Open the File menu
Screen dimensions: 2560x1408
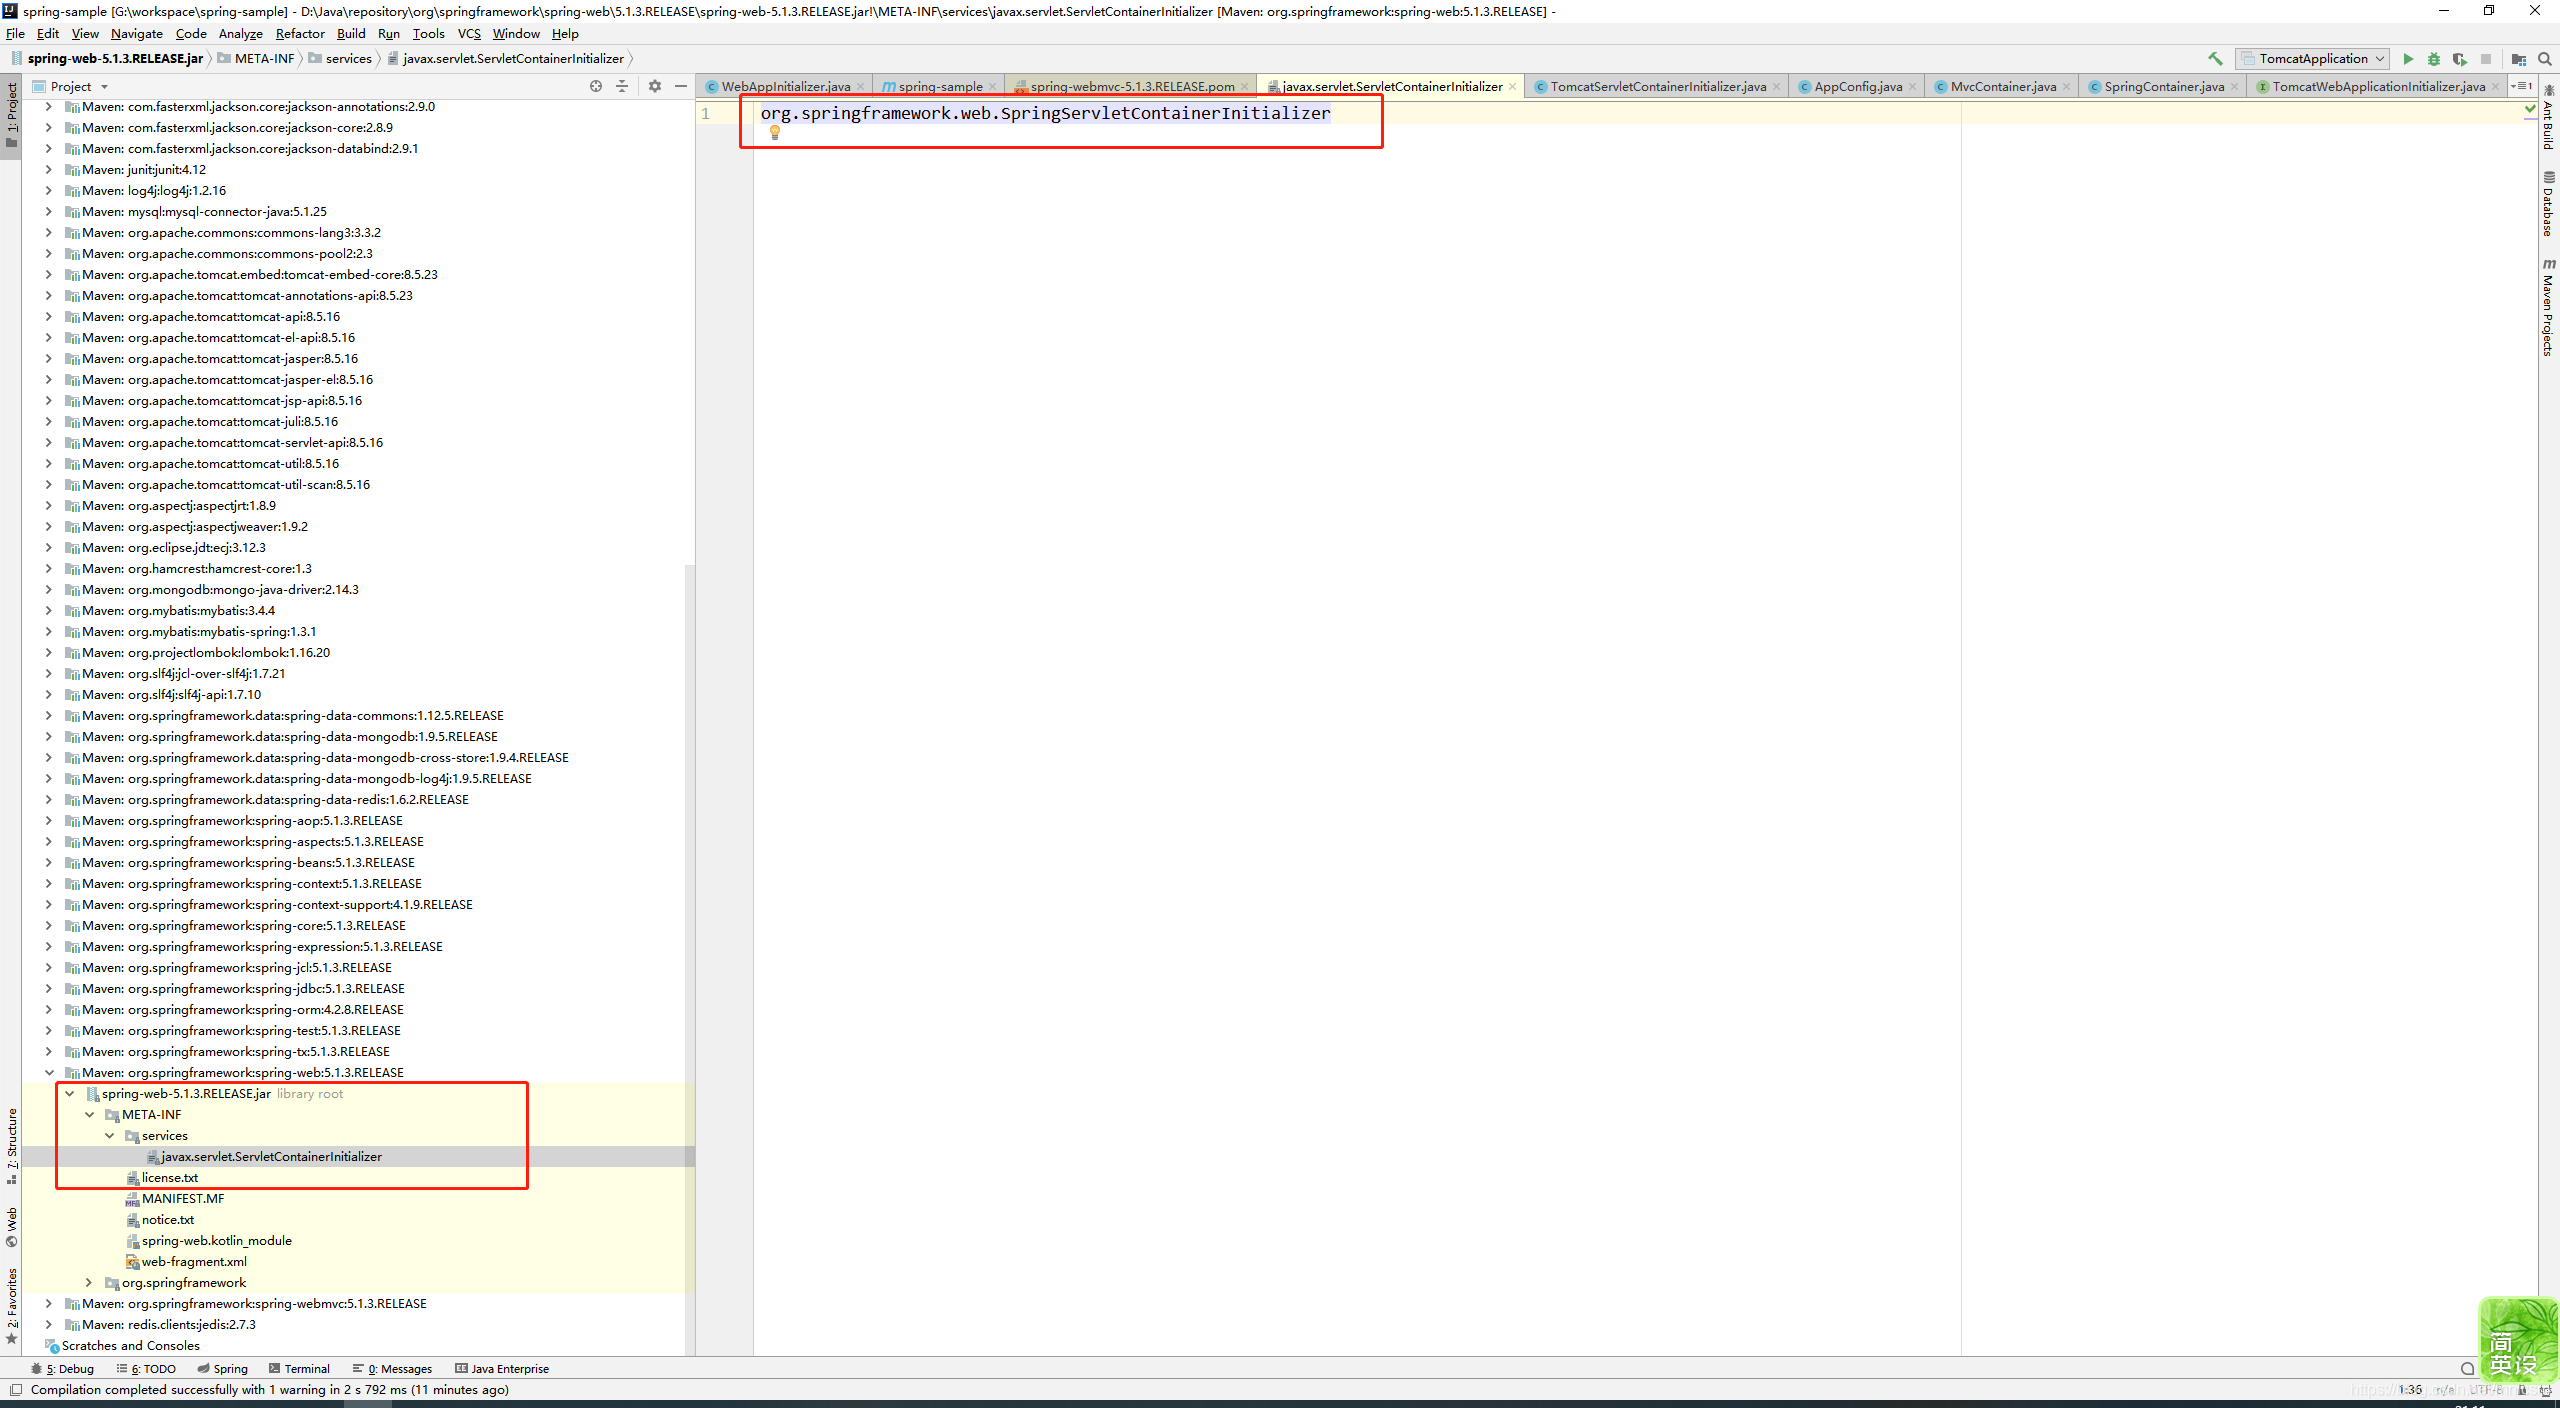[15, 33]
